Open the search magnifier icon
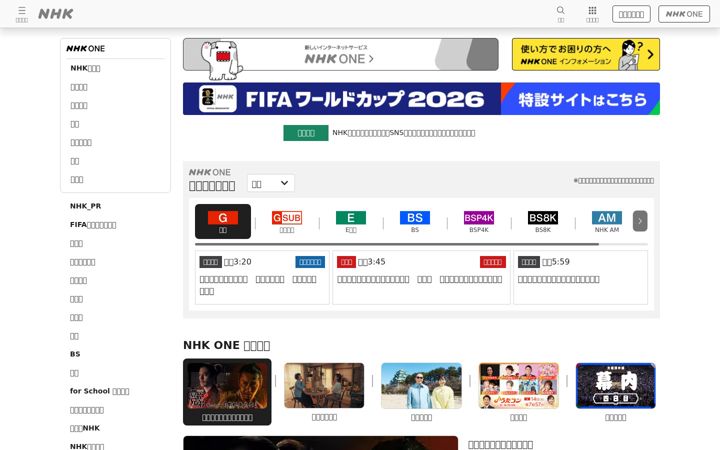This screenshot has height=450, width=720. (x=561, y=14)
